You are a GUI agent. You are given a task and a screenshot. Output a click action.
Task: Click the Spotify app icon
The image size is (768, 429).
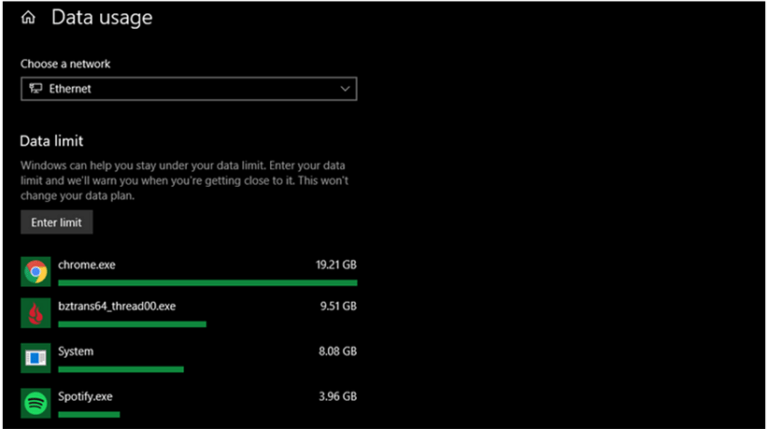(x=37, y=402)
